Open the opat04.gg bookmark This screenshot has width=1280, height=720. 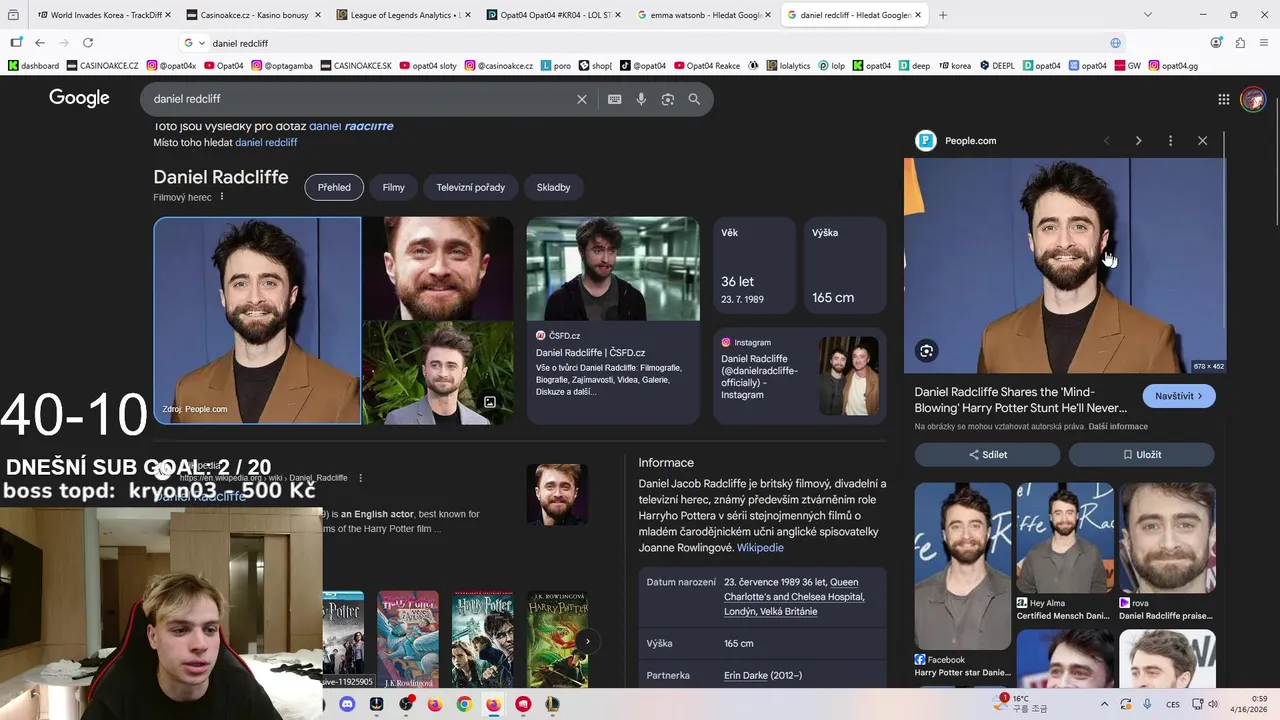point(1174,66)
